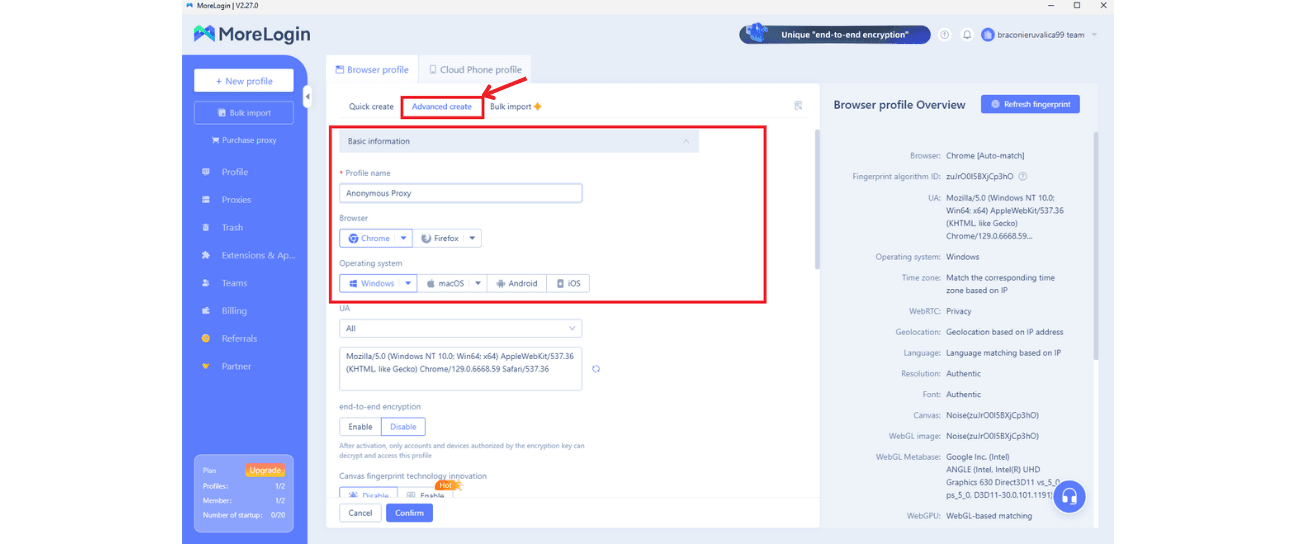Open the Profile section in the sidebar

pos(235,172)
